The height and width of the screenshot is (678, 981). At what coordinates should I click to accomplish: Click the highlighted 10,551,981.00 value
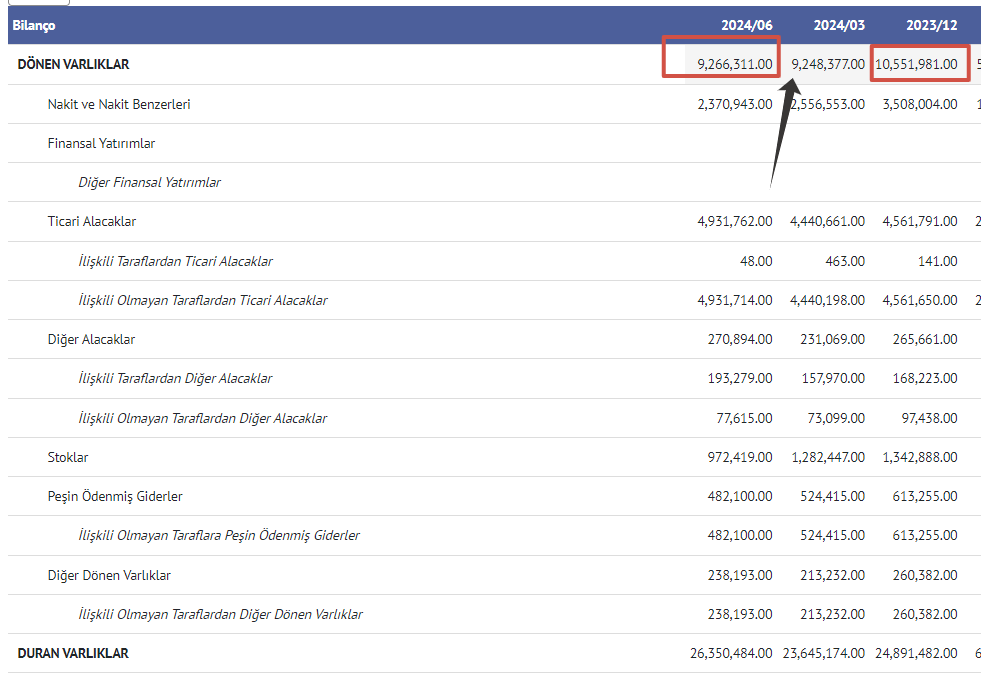pos(916,65)
